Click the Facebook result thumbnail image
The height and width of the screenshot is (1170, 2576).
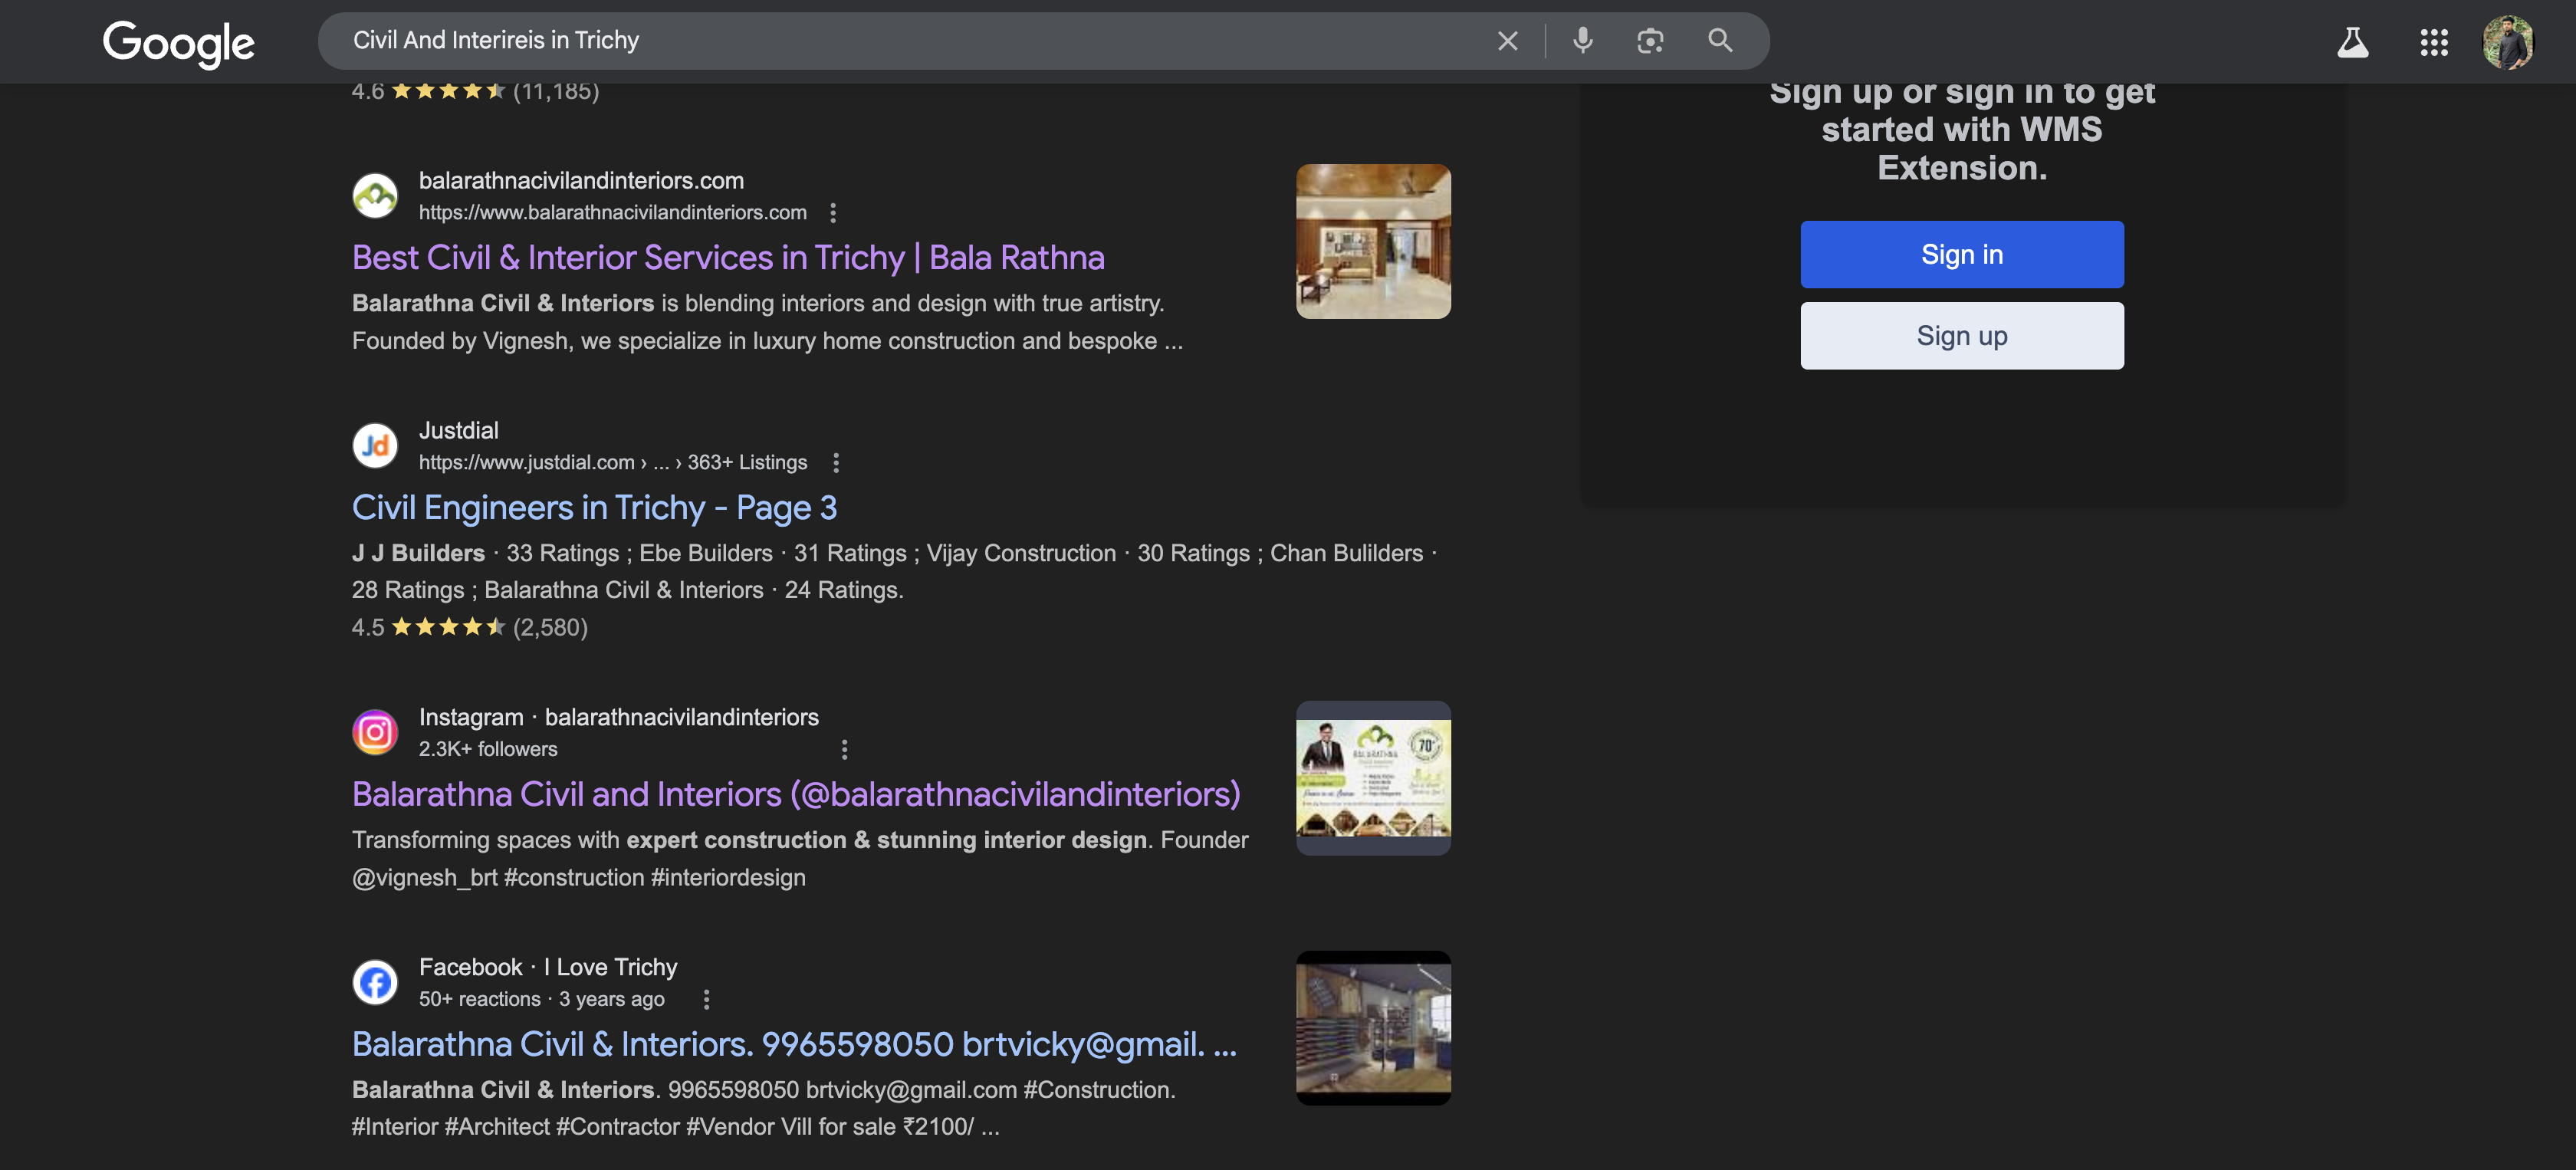[1372, 1028]
